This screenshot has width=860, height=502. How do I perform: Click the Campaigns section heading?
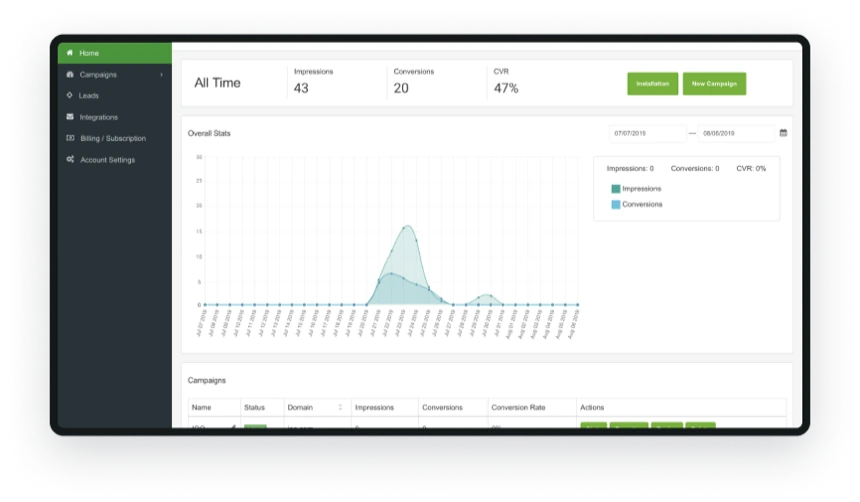coord(207,380)
